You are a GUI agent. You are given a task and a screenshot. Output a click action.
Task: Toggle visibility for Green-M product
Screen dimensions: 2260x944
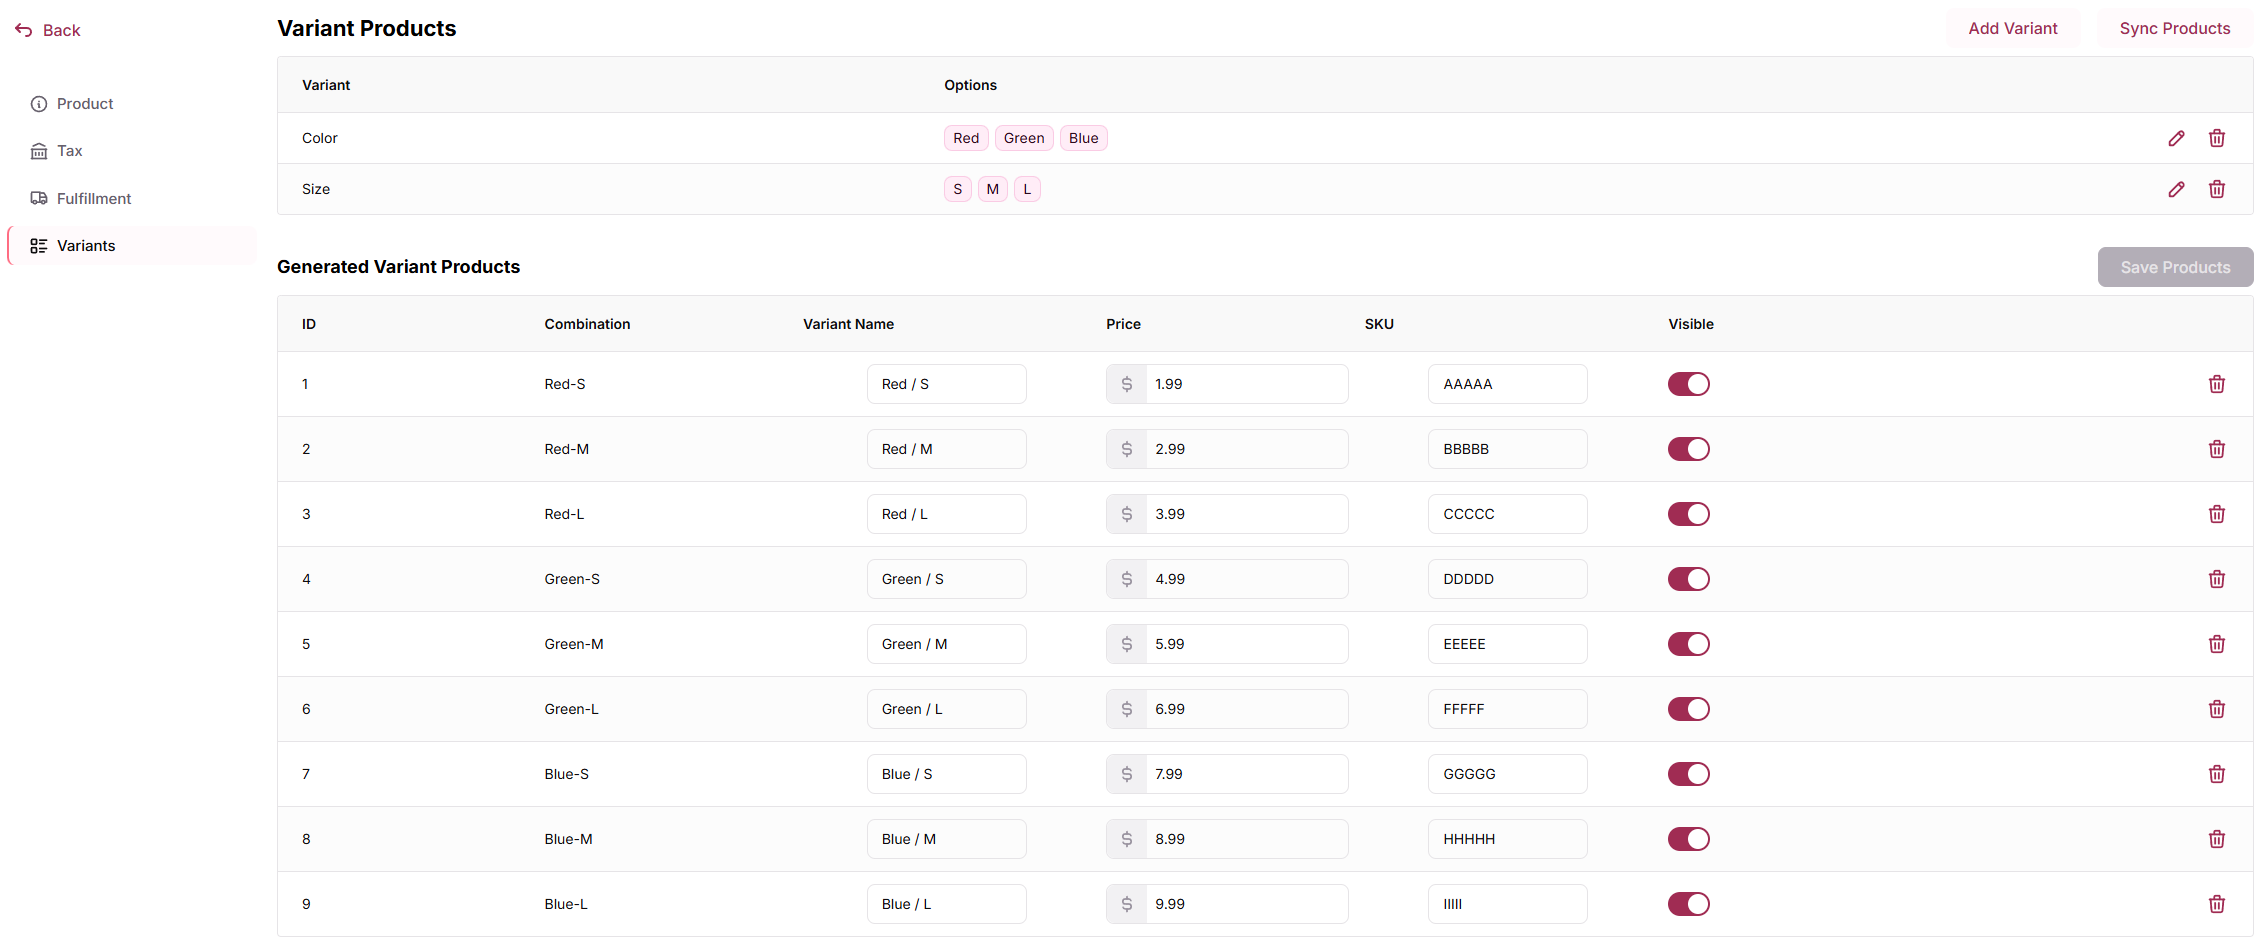(1688, 644)
